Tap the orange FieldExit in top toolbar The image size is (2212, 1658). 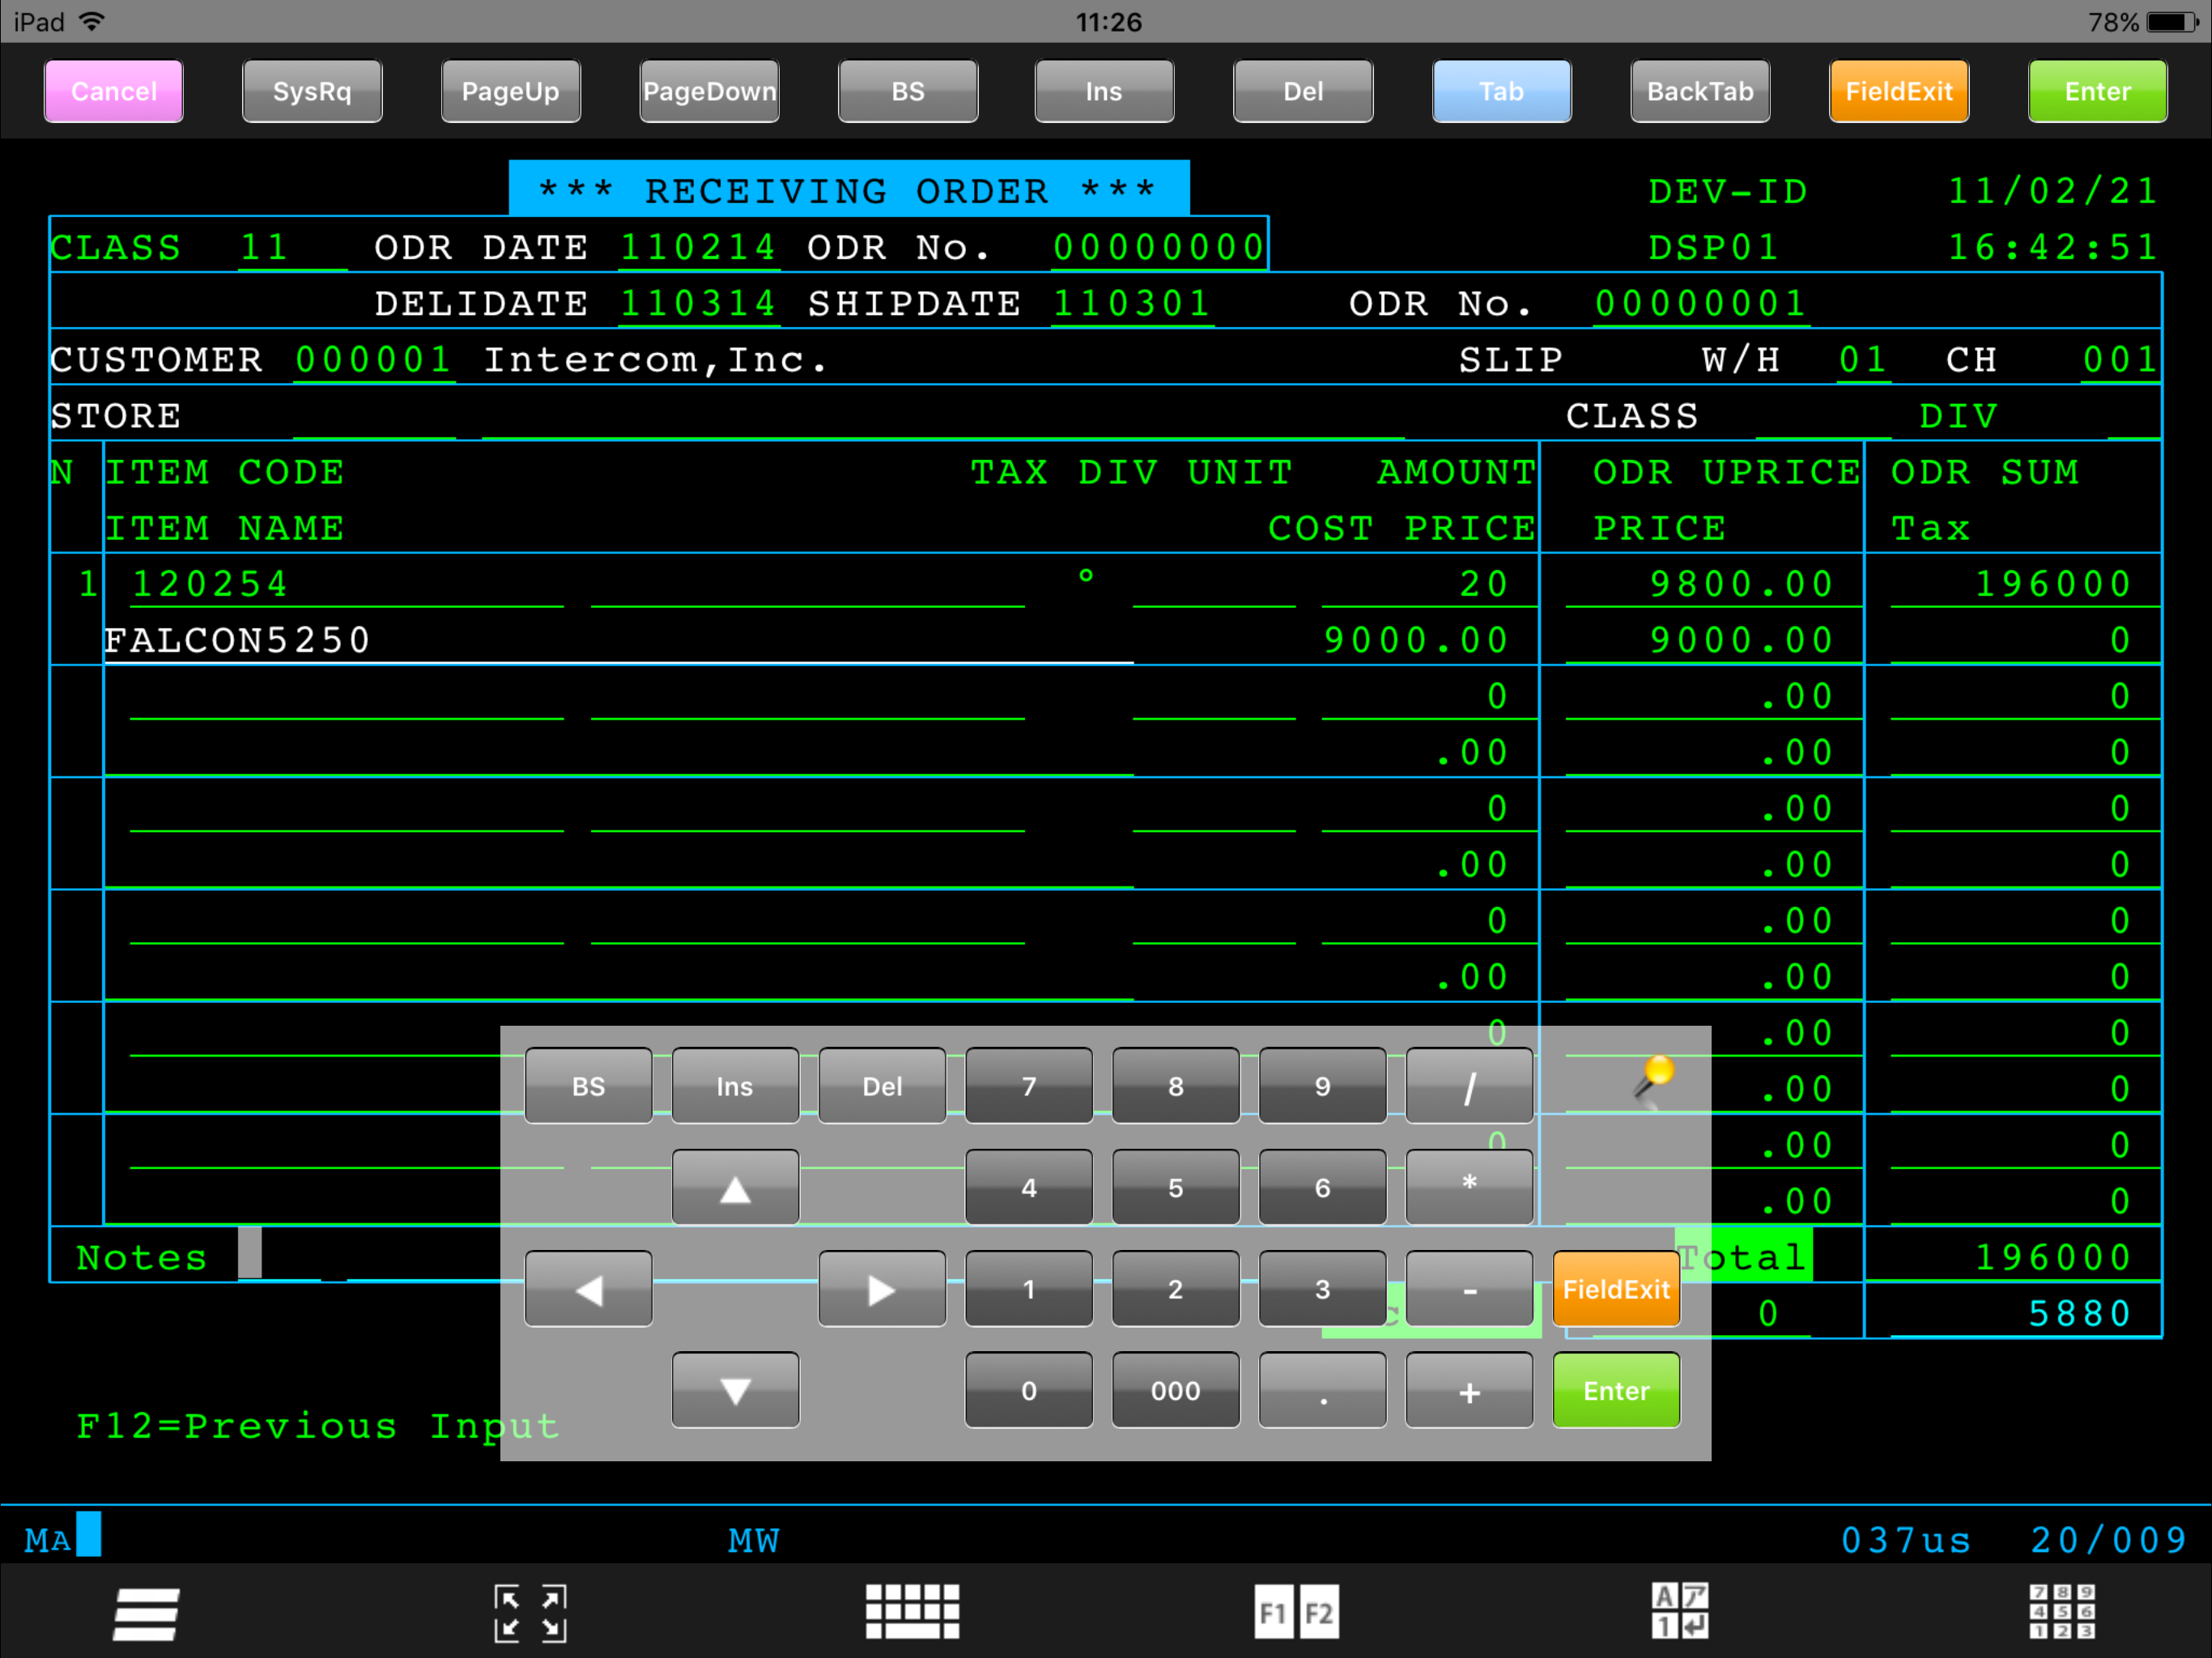point(1899,91)
